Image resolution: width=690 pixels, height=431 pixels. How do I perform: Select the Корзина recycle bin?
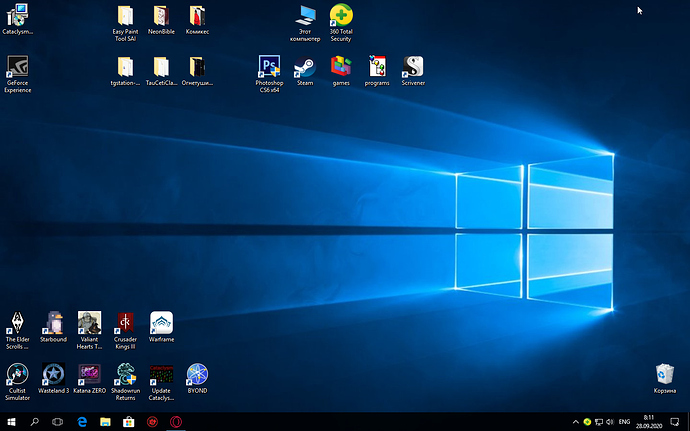click(x=664, y=378)
